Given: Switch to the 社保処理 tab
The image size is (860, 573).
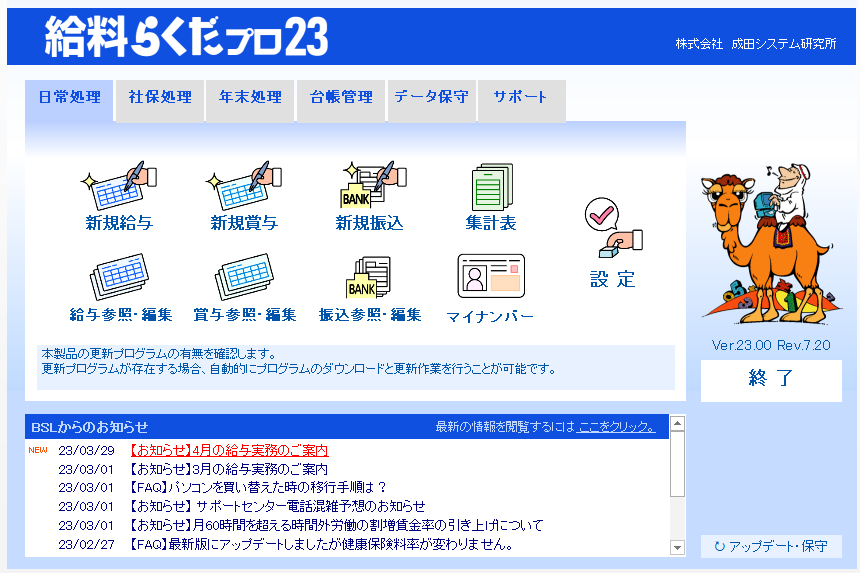Looking at the screenshot, I should pyautogui.click(x=160, y=98).
